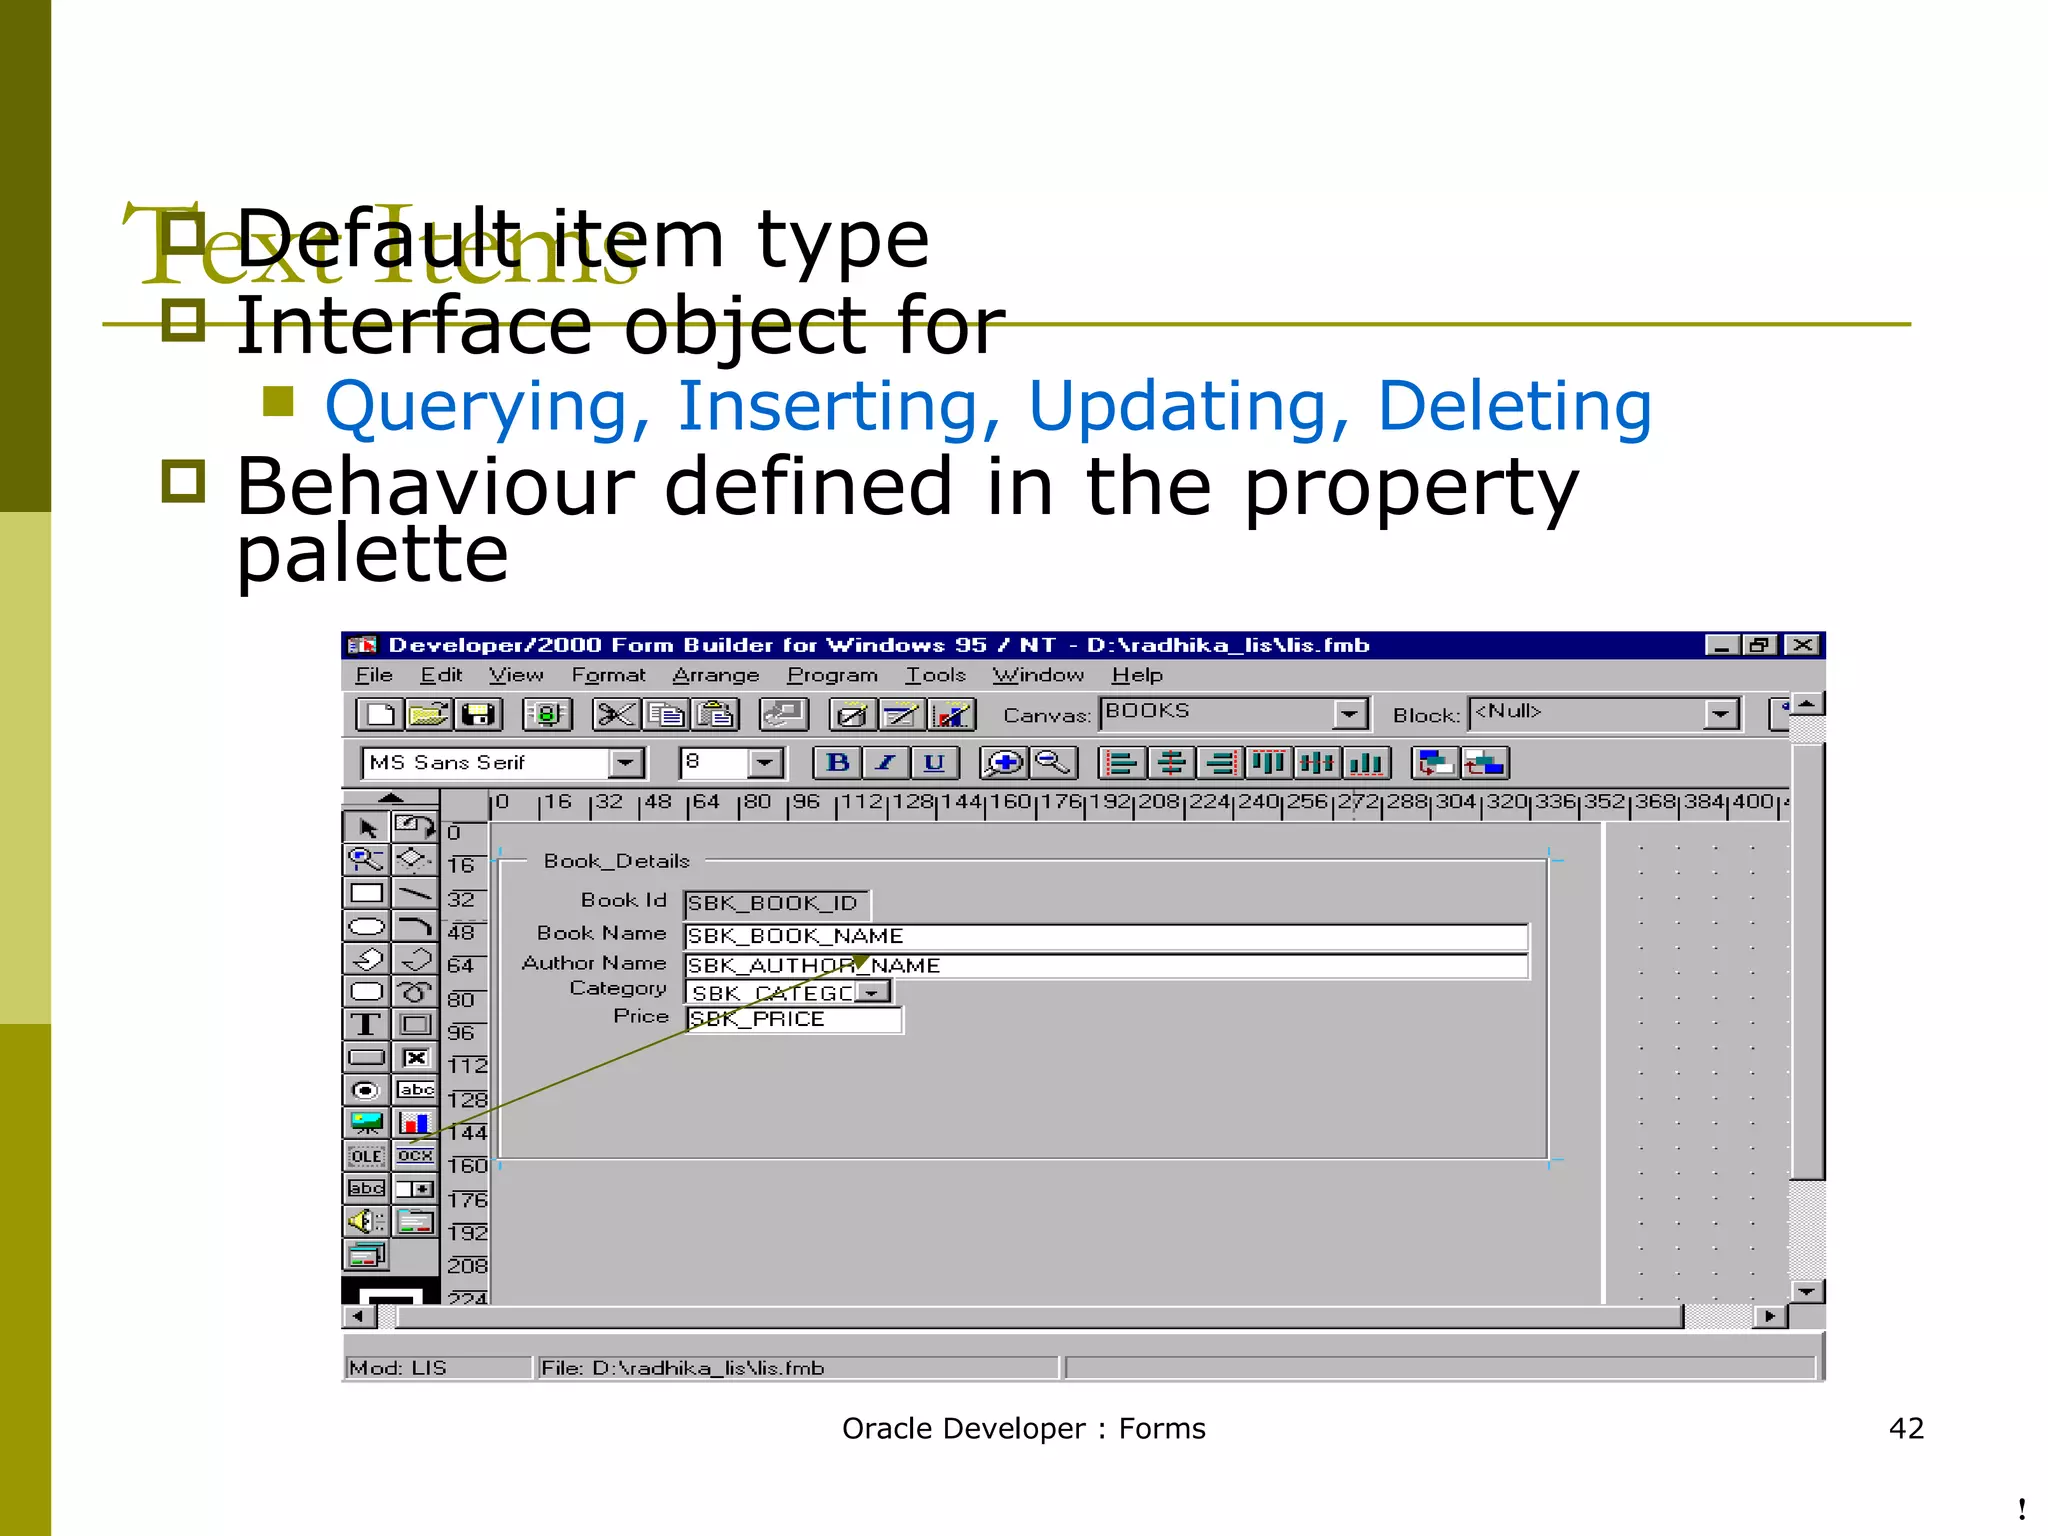
Task: Click the Bring to Front toolbar icon
Action: point(1436,763)
